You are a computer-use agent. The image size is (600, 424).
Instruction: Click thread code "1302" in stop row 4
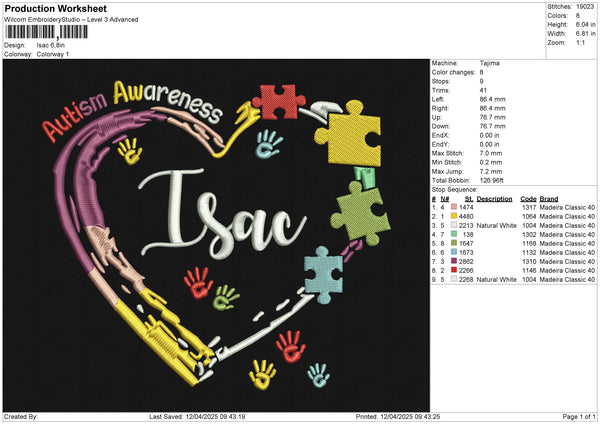[529, 234]
